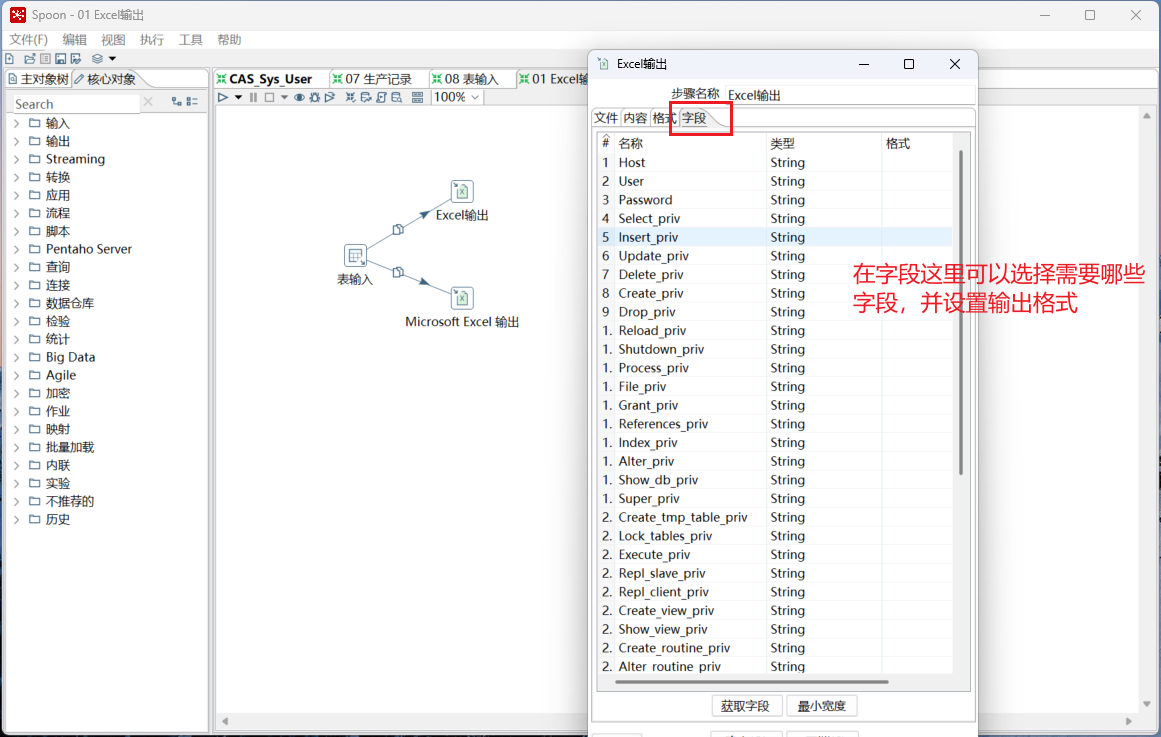
Task: Click the Pause transformation icon
Action: pyautogui.click(x=254, y=97)
